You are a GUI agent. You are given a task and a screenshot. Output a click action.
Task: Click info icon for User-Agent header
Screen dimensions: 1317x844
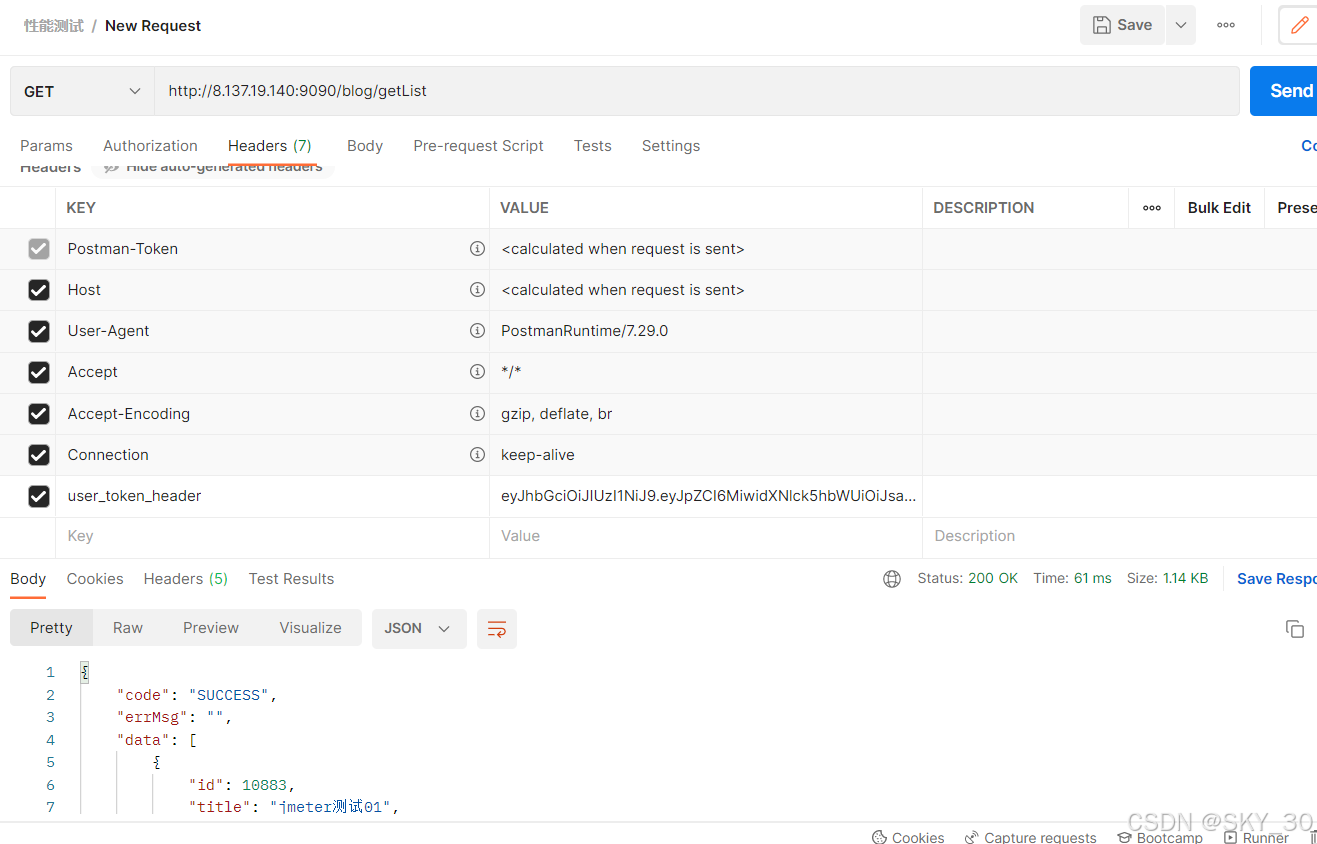(477, 331)
